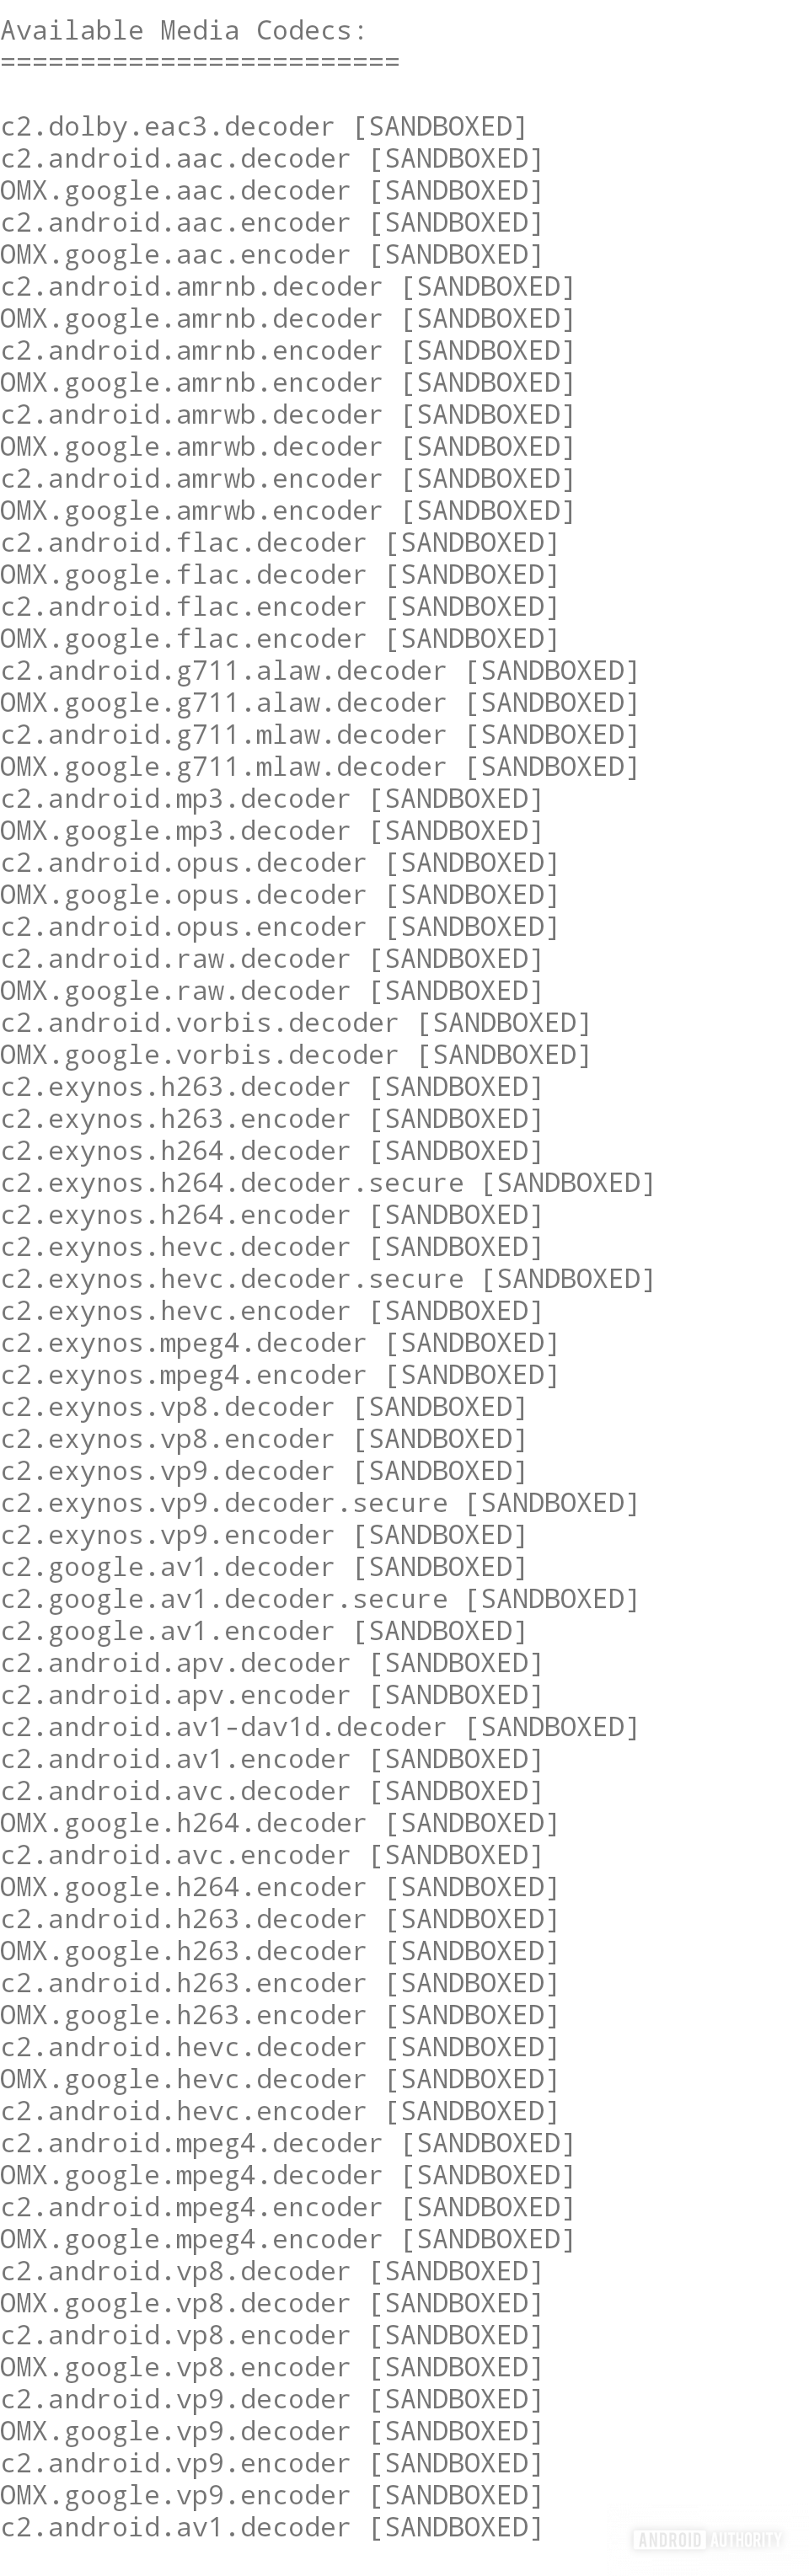Click the c2.android.g711.alaw.decoder entry
Viewport: 809px width, 2576px height.
(319, 671)
